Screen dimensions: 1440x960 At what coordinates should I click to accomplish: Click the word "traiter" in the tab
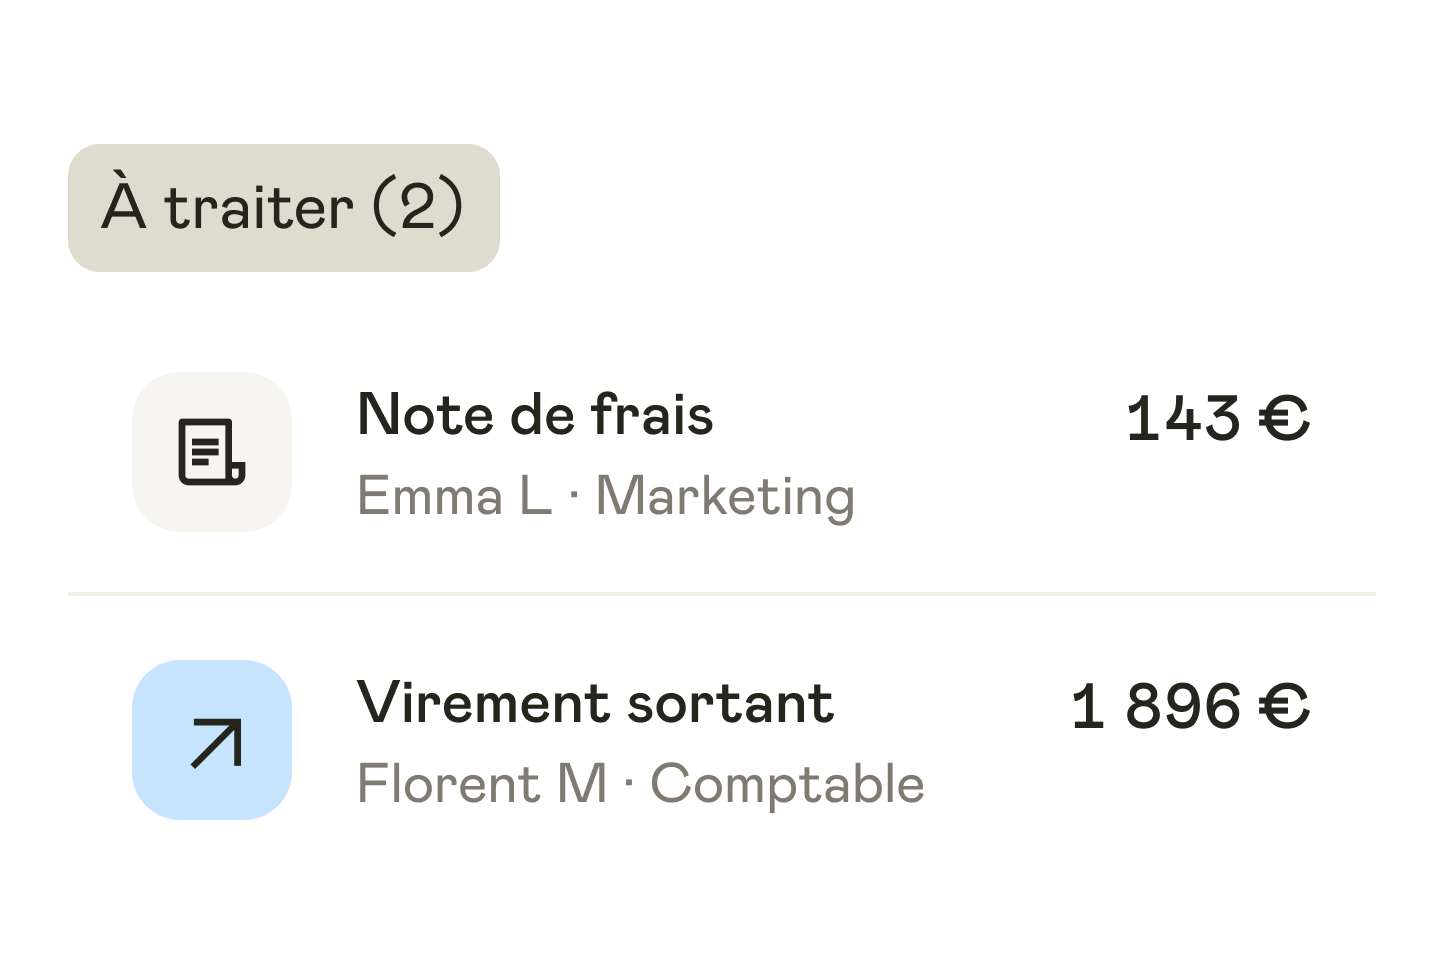tap(259, 208)
